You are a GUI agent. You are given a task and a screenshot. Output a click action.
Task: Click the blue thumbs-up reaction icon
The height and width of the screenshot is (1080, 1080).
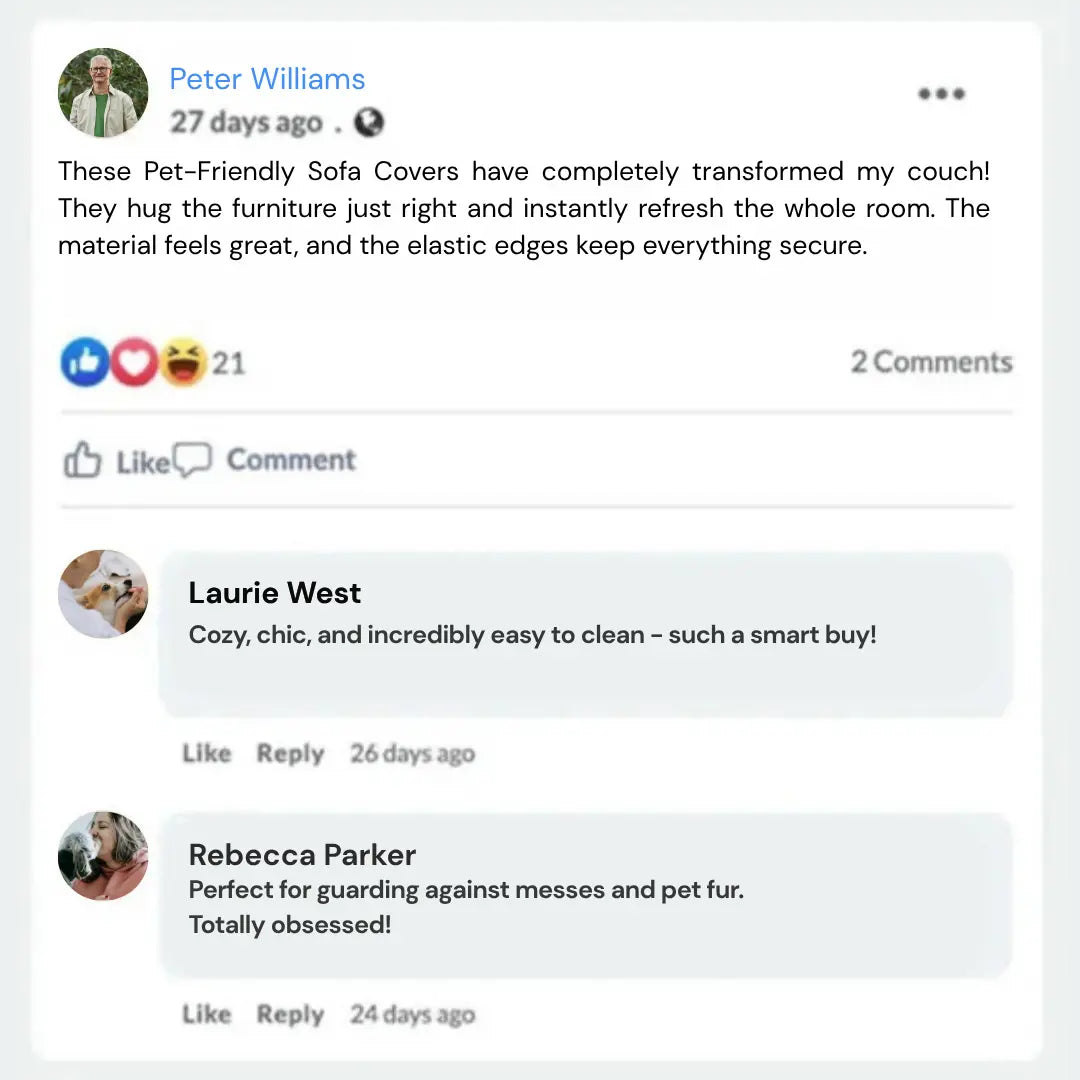pos(85,362)
